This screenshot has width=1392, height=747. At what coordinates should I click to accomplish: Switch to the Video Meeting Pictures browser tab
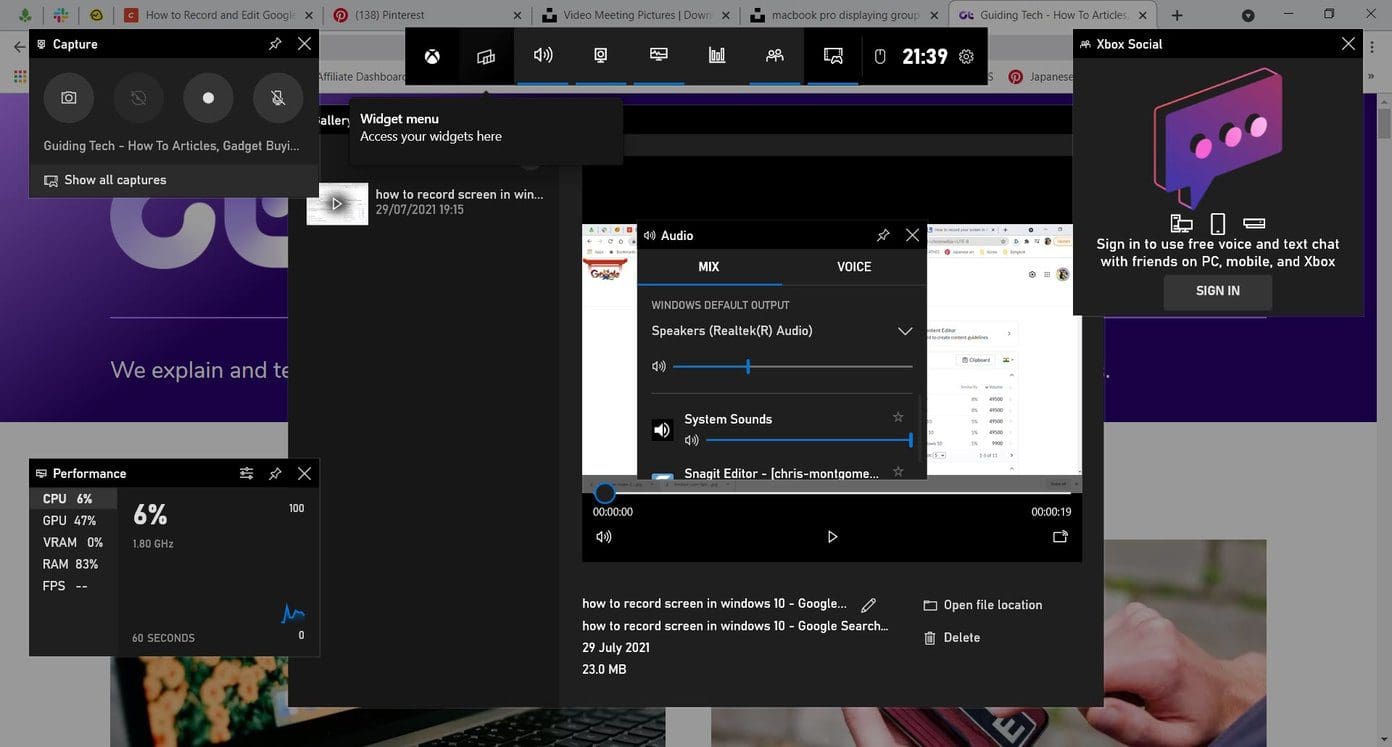pyautogui.click(x=638, y=15)
